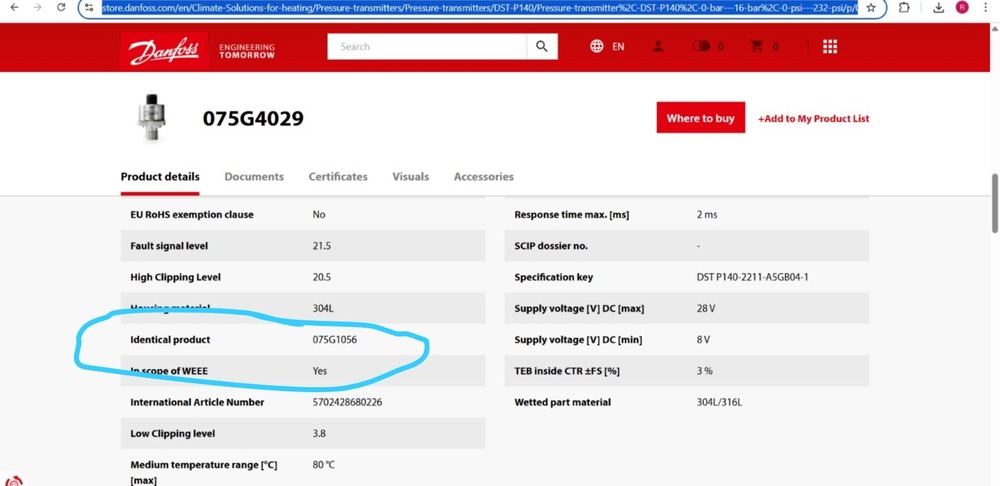The width and height of the screenshot is (1000, 486).
Task: Focus the Search input field
Action: coord(427,47)
